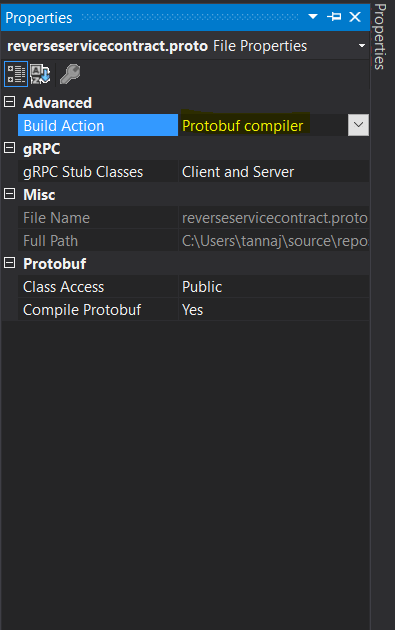The image size is (395, 630).
Task: Close the Properties panel
Action: [355, 17]
